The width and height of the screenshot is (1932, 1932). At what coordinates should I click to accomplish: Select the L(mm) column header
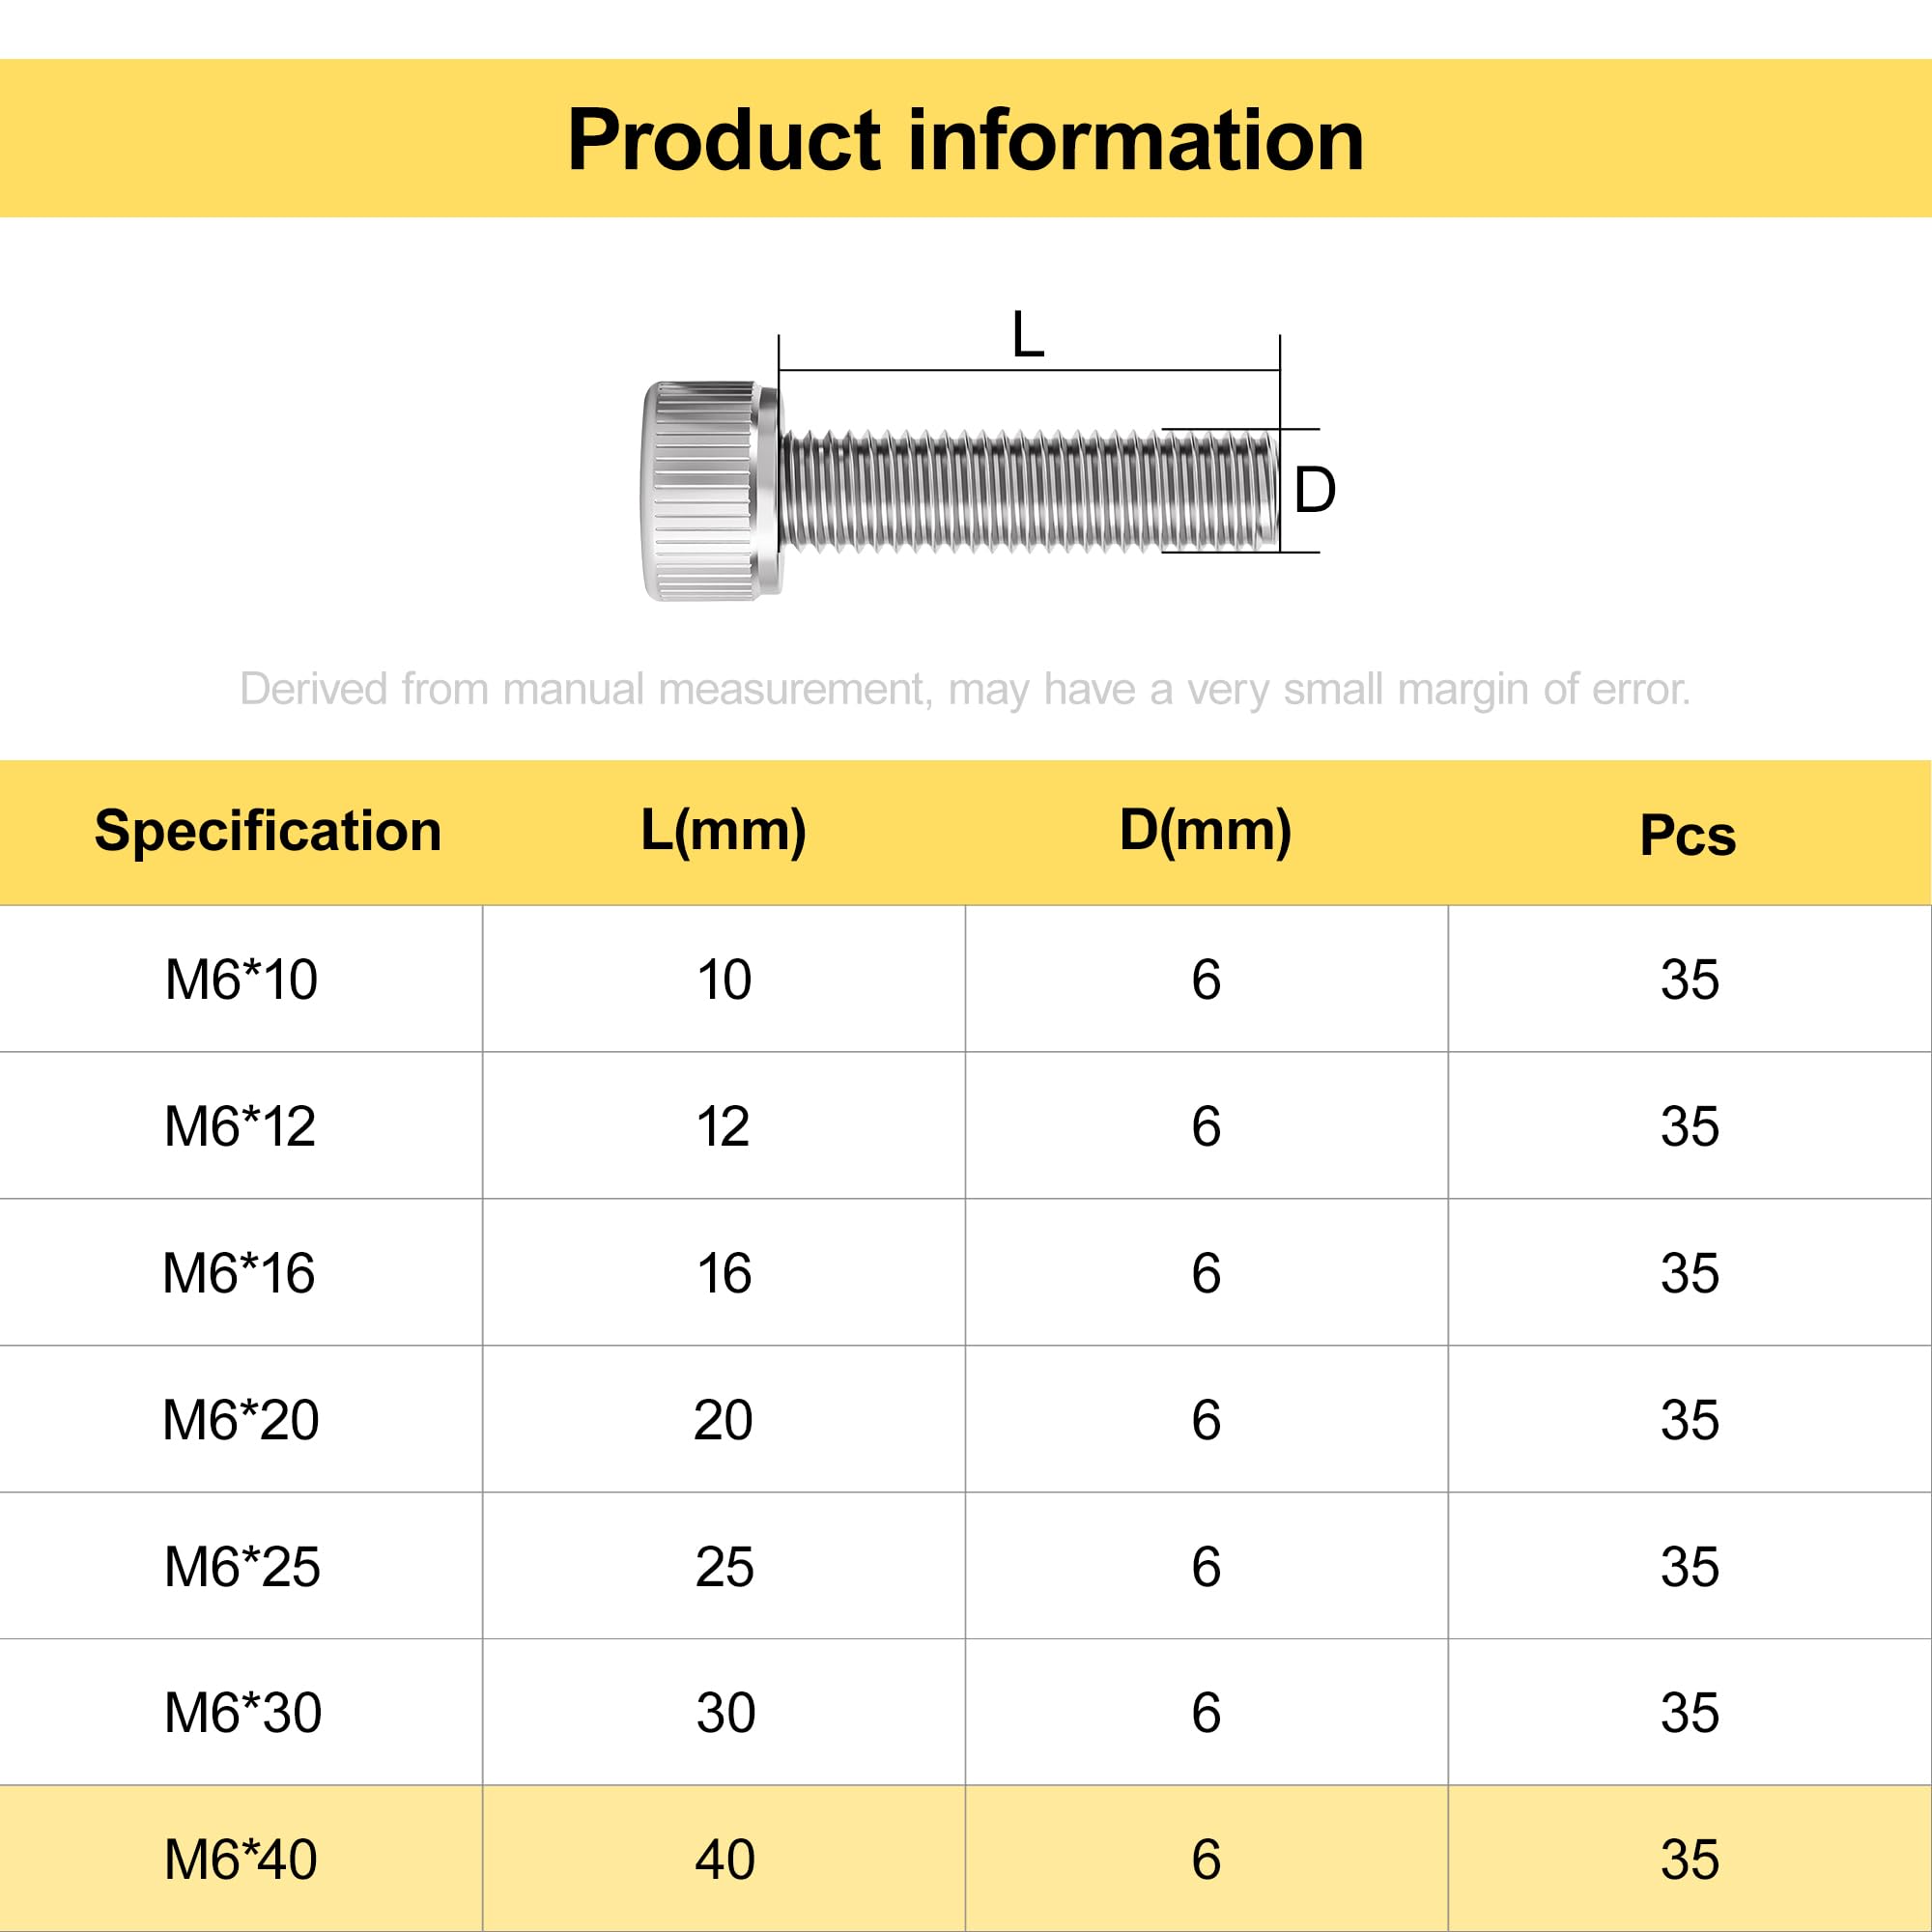[x=723, y=831]
